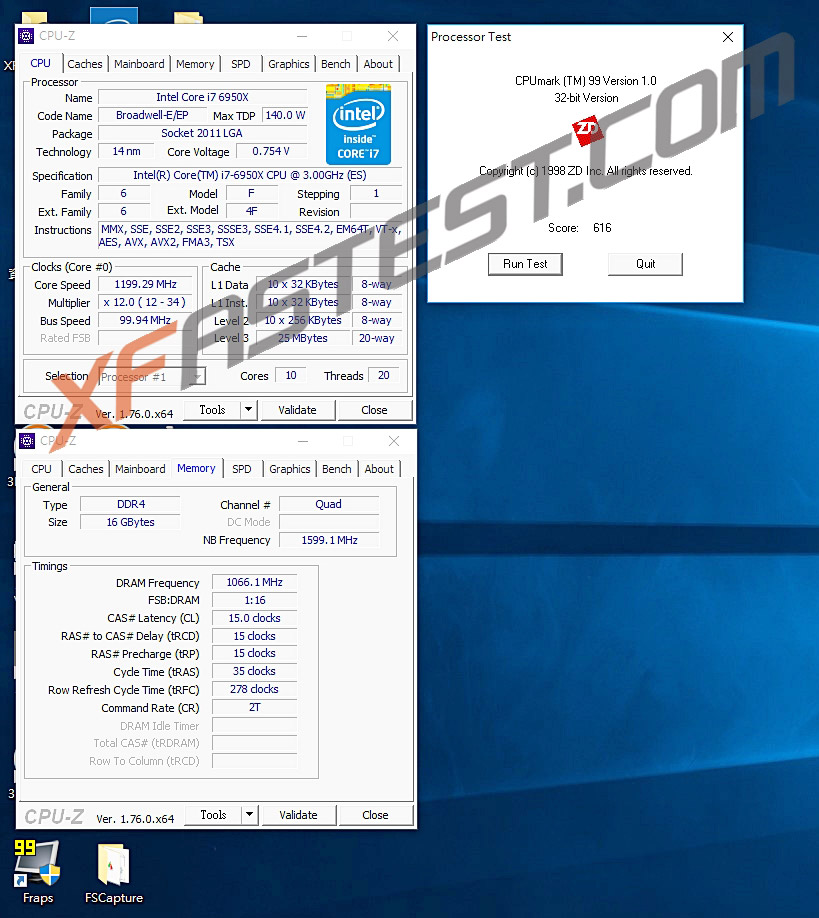Click the tRFC value 278 clocks
Image resolution: width=819 pixels, height=918 pixels.
pos(255,689)
